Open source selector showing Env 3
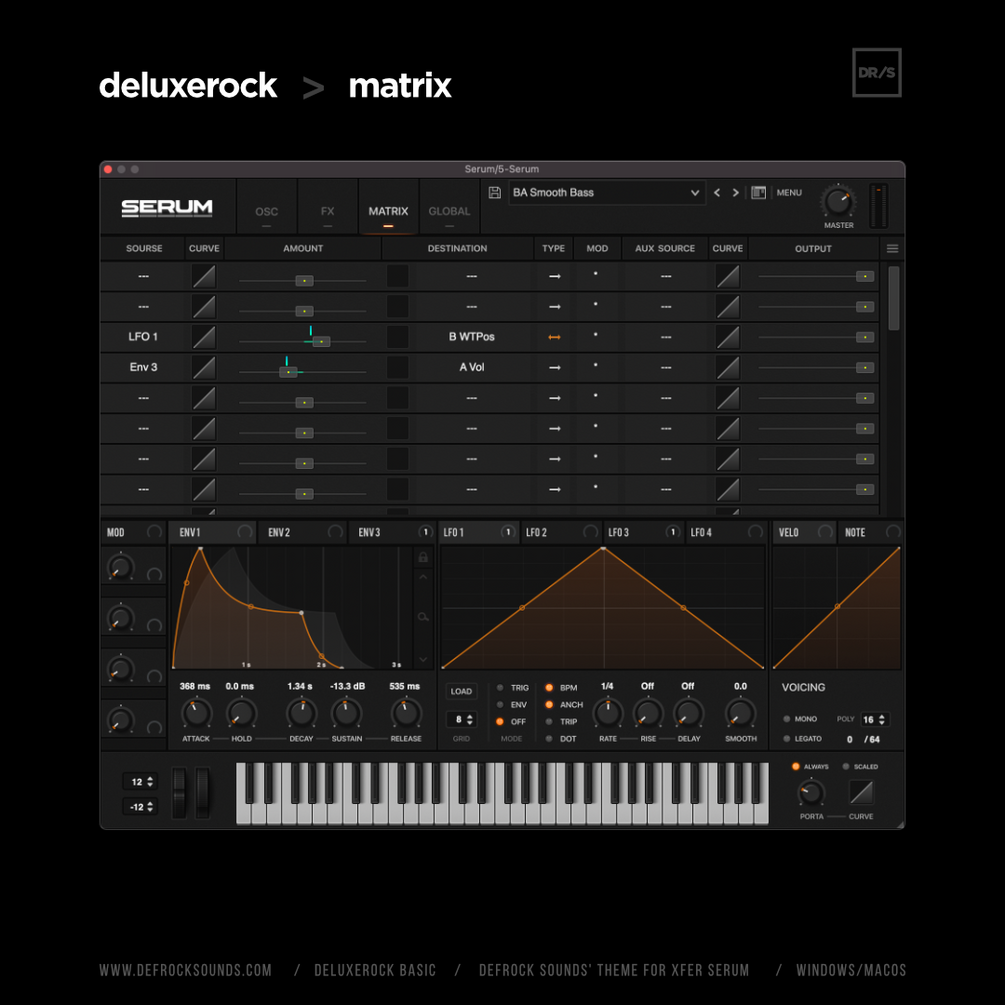The image size is (1005, 1005). coord(143,367)
